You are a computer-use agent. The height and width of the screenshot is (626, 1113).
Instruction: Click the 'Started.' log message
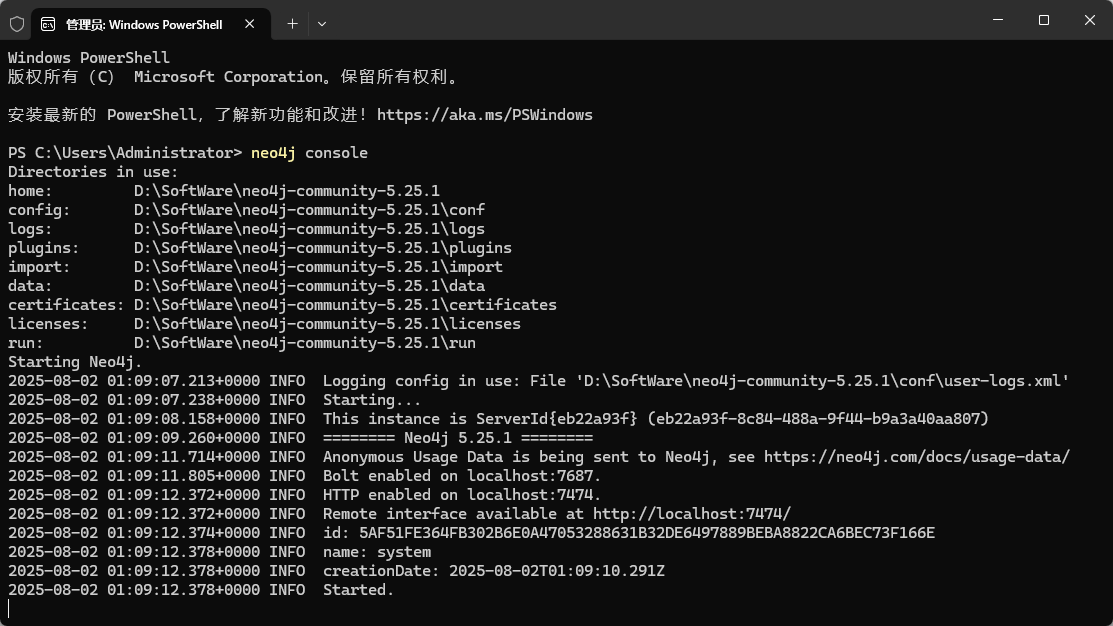tap(358, 590)
